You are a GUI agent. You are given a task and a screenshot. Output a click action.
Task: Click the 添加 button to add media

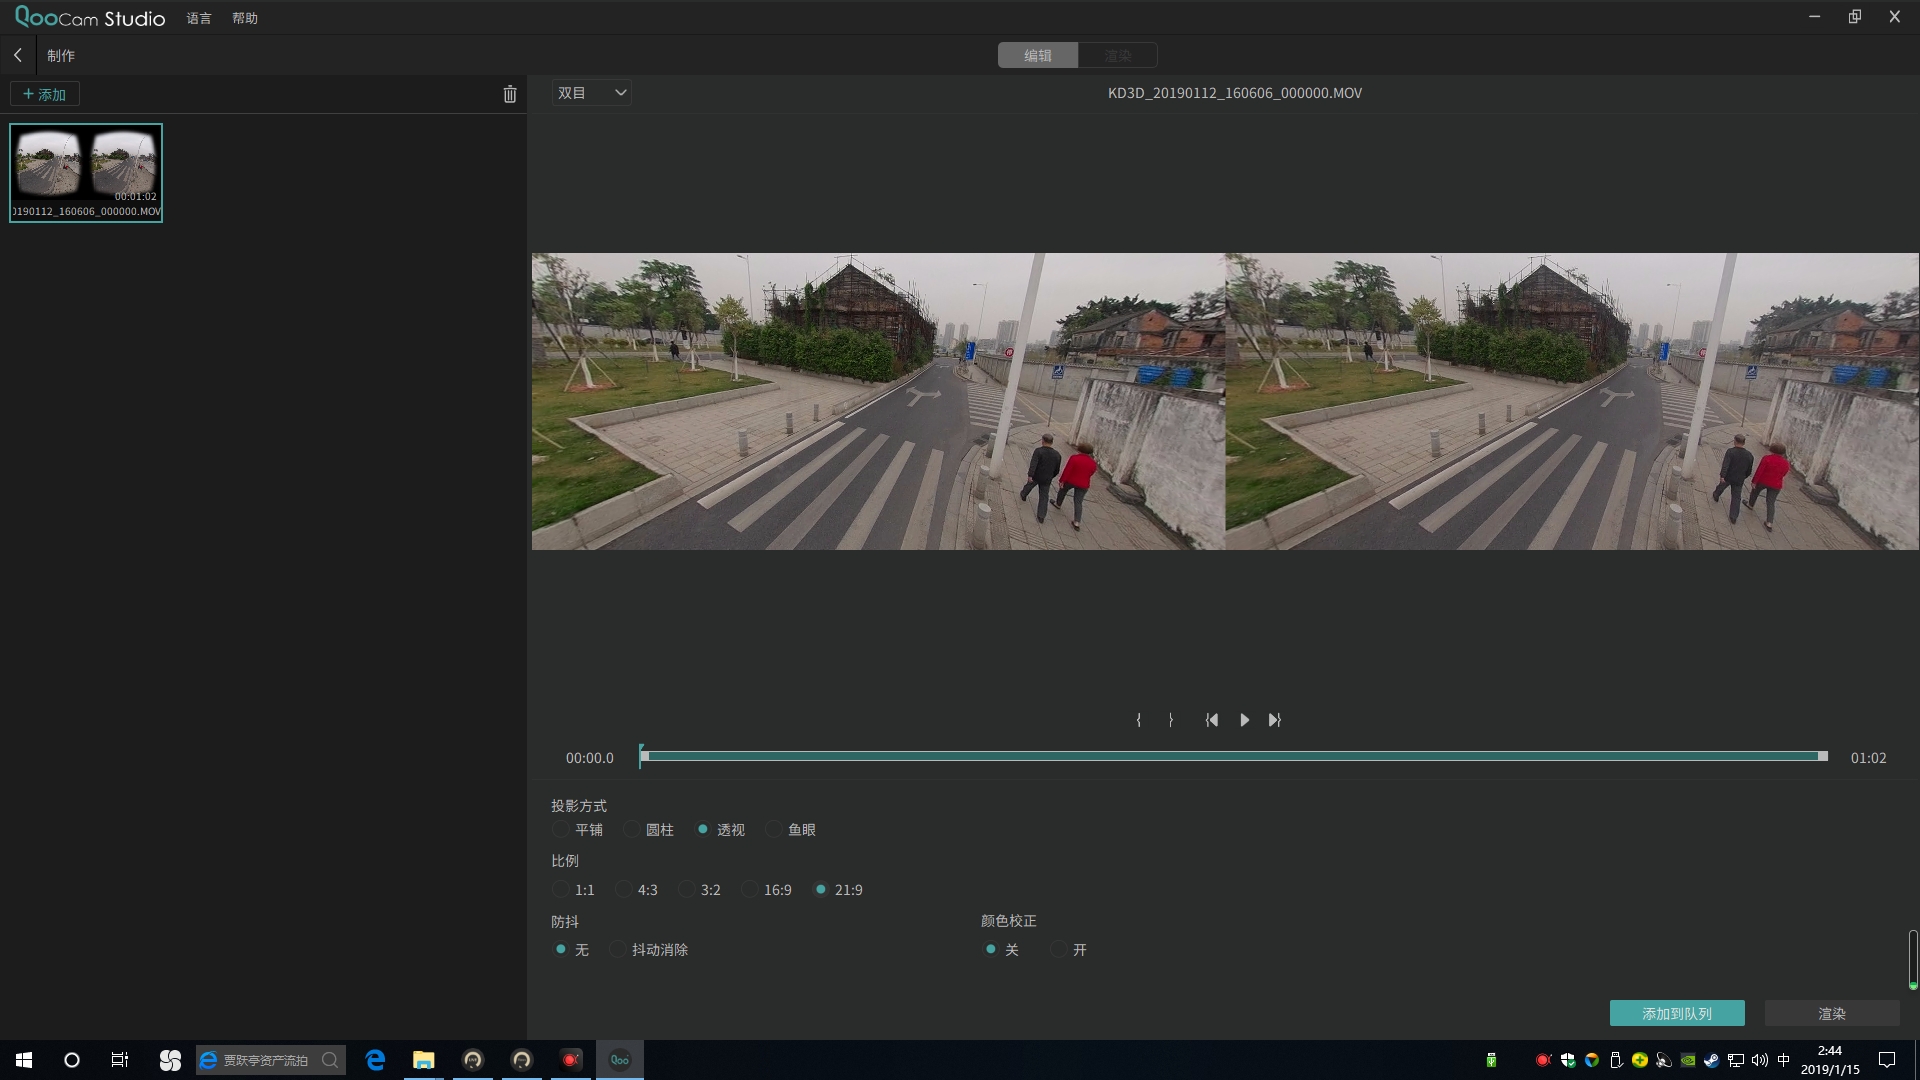[45, 94]
